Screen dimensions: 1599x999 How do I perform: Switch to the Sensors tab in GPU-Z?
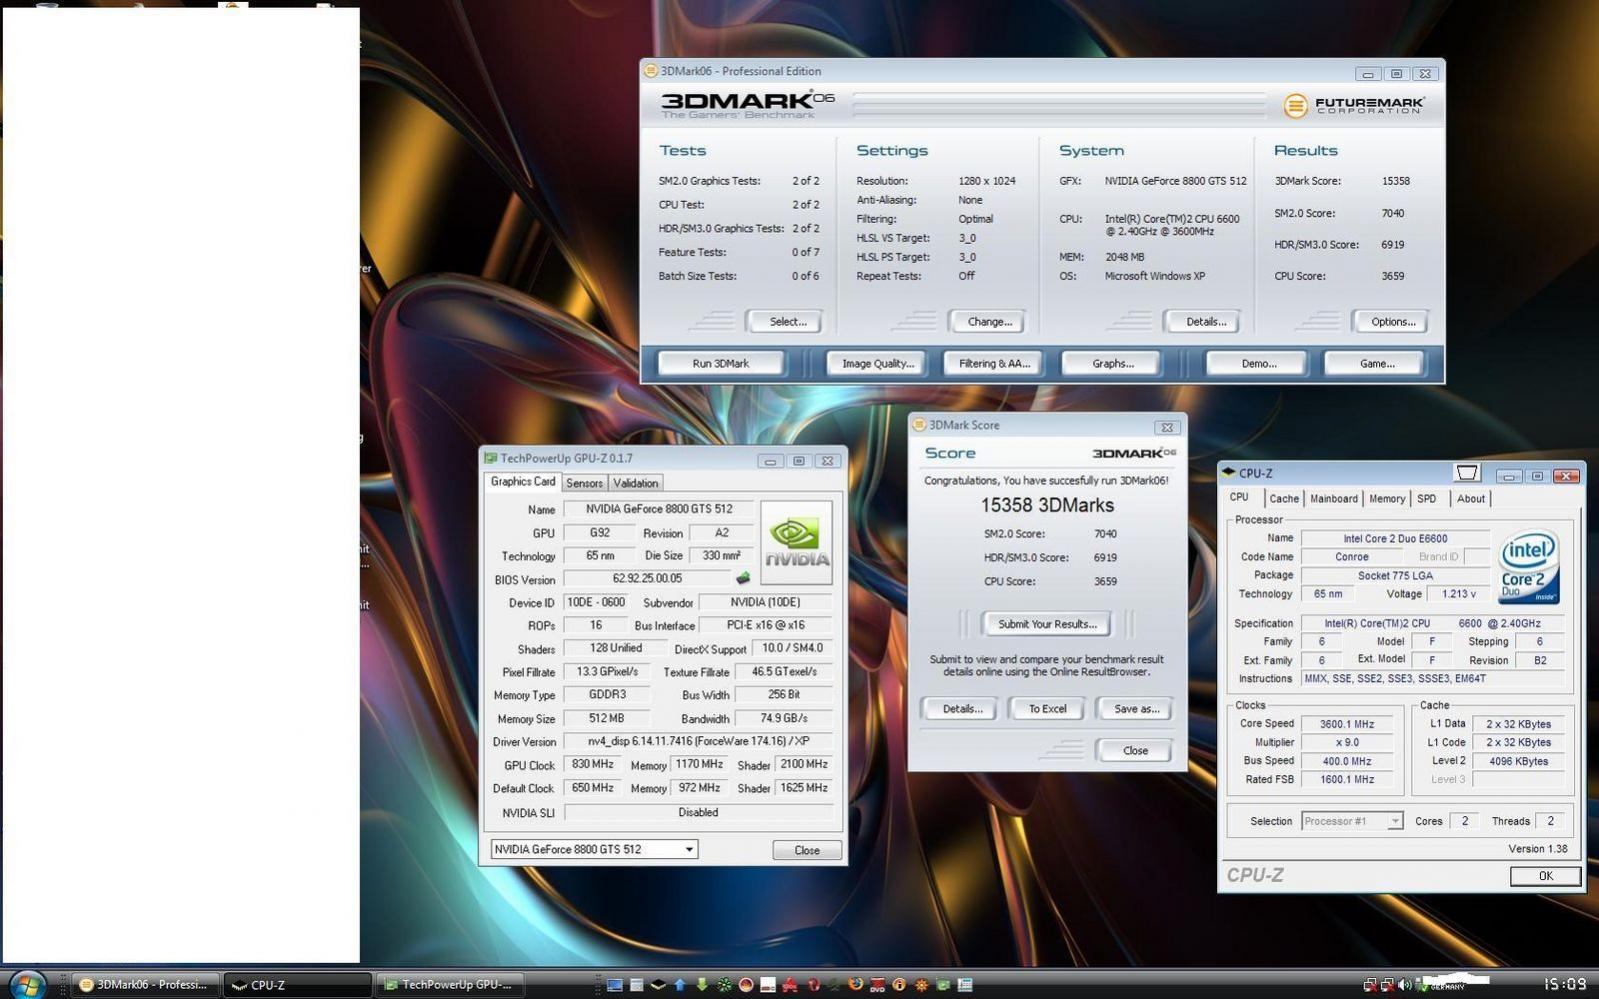(584, 483)
